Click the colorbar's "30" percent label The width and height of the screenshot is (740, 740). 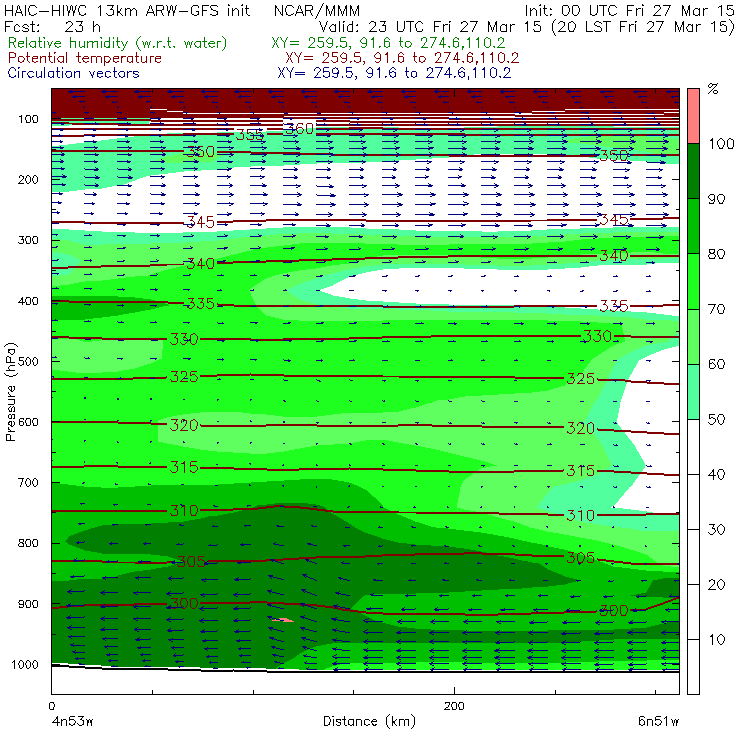click(716, 530)
